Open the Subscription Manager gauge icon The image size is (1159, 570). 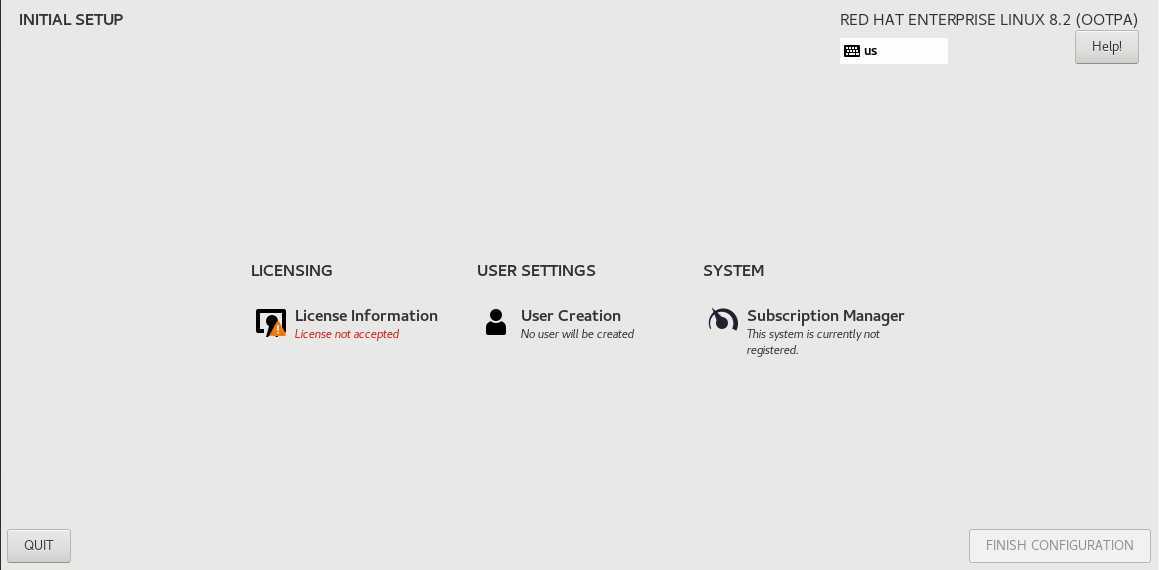tap(723, 320)
